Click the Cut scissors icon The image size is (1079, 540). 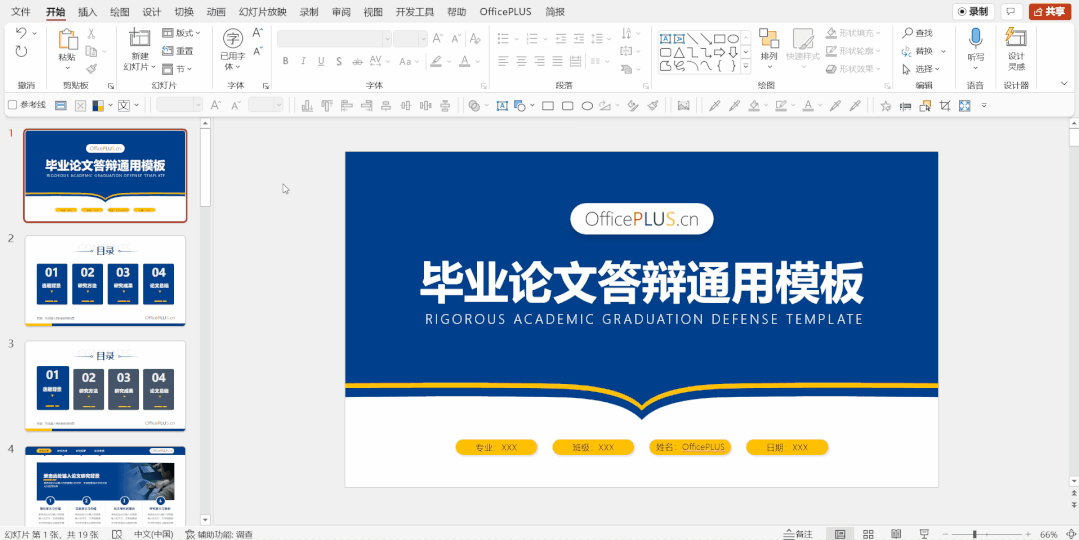[x=91, y=33]
